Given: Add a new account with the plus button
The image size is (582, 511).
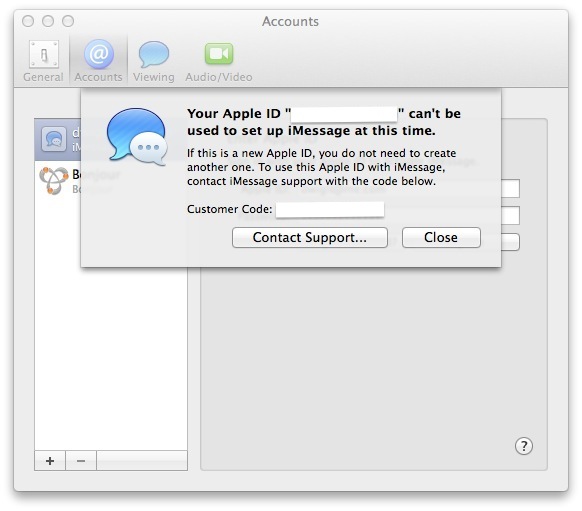Looking at the screenshot, I should pos(50,461).
